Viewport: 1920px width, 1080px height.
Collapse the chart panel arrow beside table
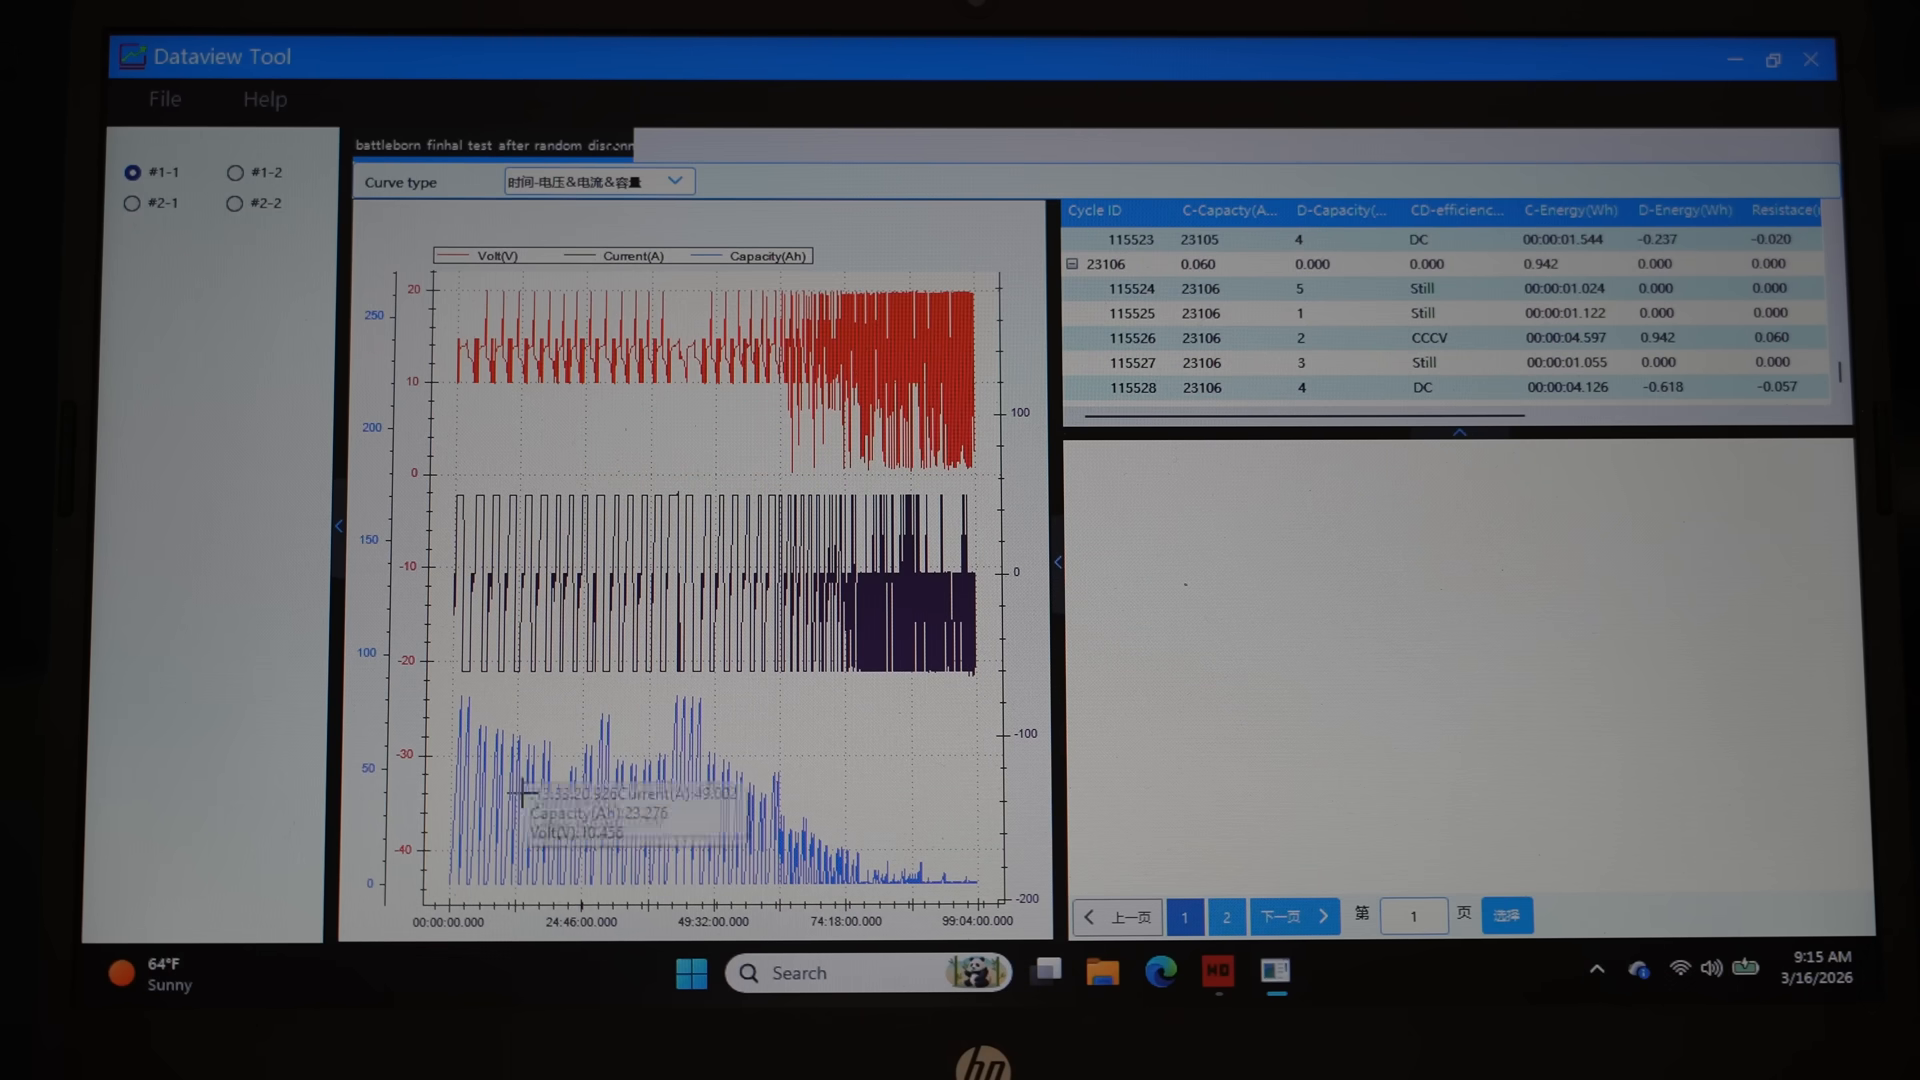pyautogui.click(x=1057, y=562)
